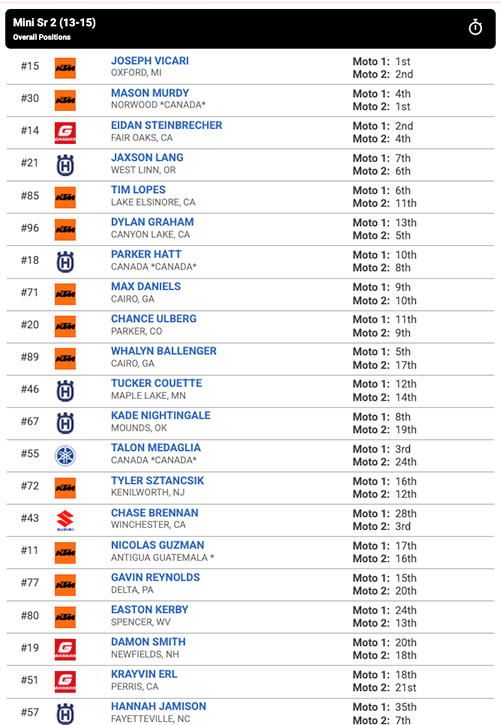Click Husqvarna logo beside Parker Hatt

65,262
